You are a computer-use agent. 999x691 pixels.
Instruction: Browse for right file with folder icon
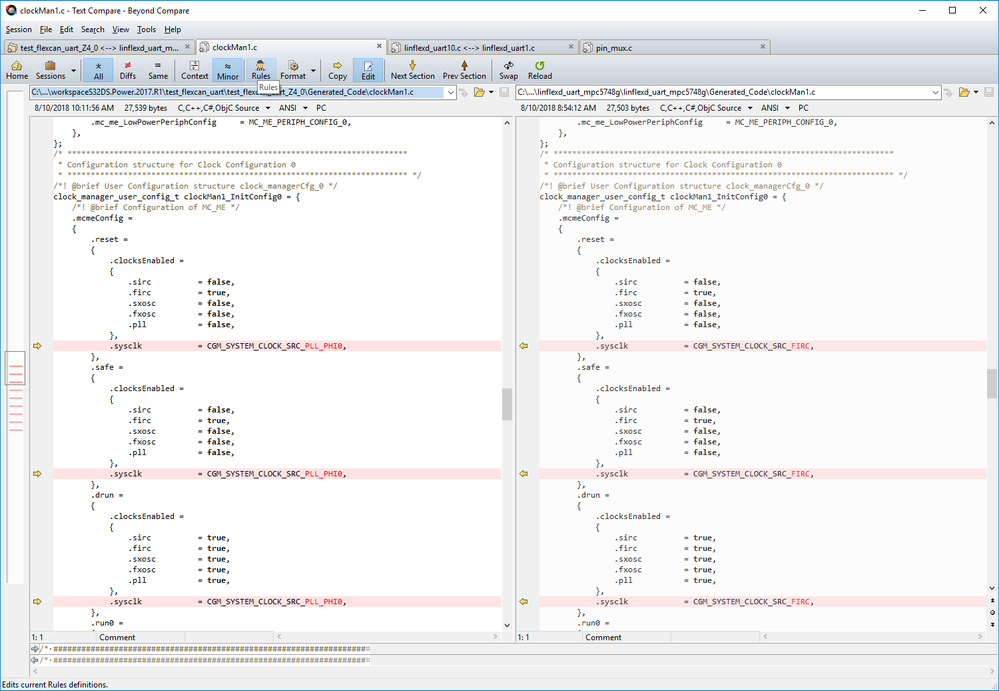click(964, 92)
